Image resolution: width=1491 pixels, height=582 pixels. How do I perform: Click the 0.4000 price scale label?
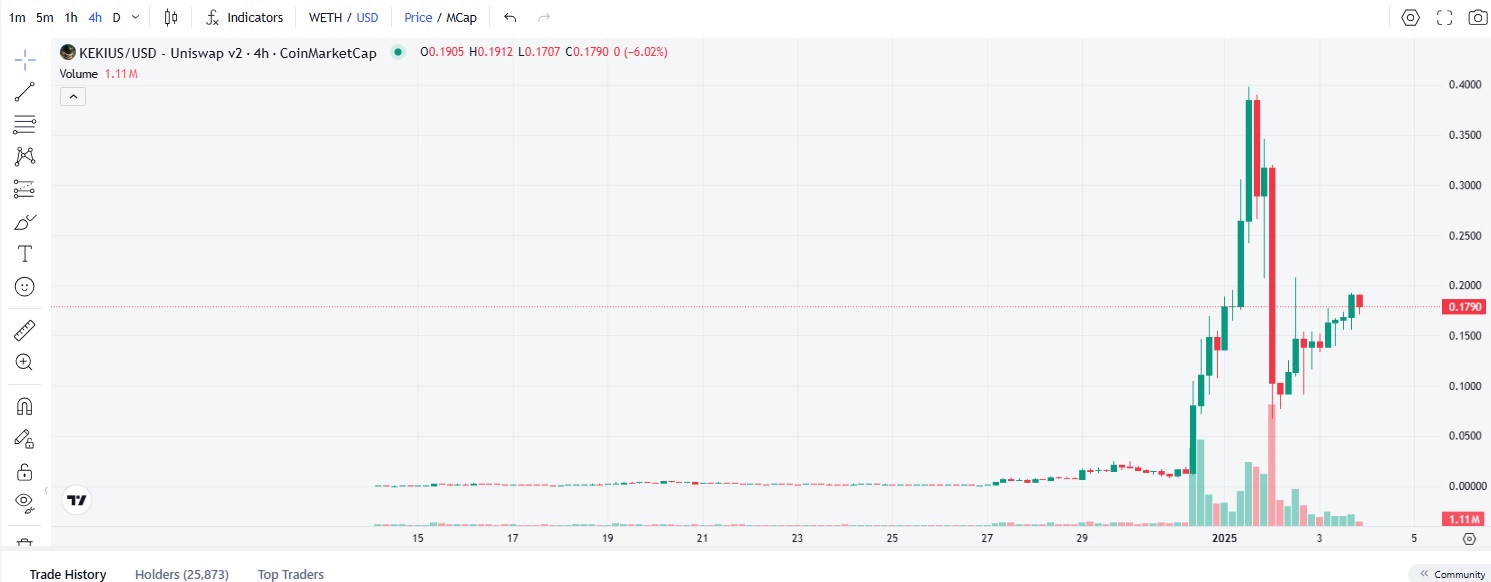tap(1463, 84)
